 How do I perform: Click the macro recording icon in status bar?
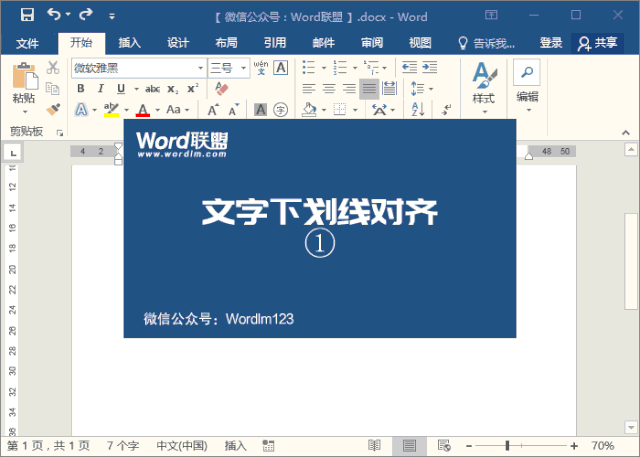point(268,446)
